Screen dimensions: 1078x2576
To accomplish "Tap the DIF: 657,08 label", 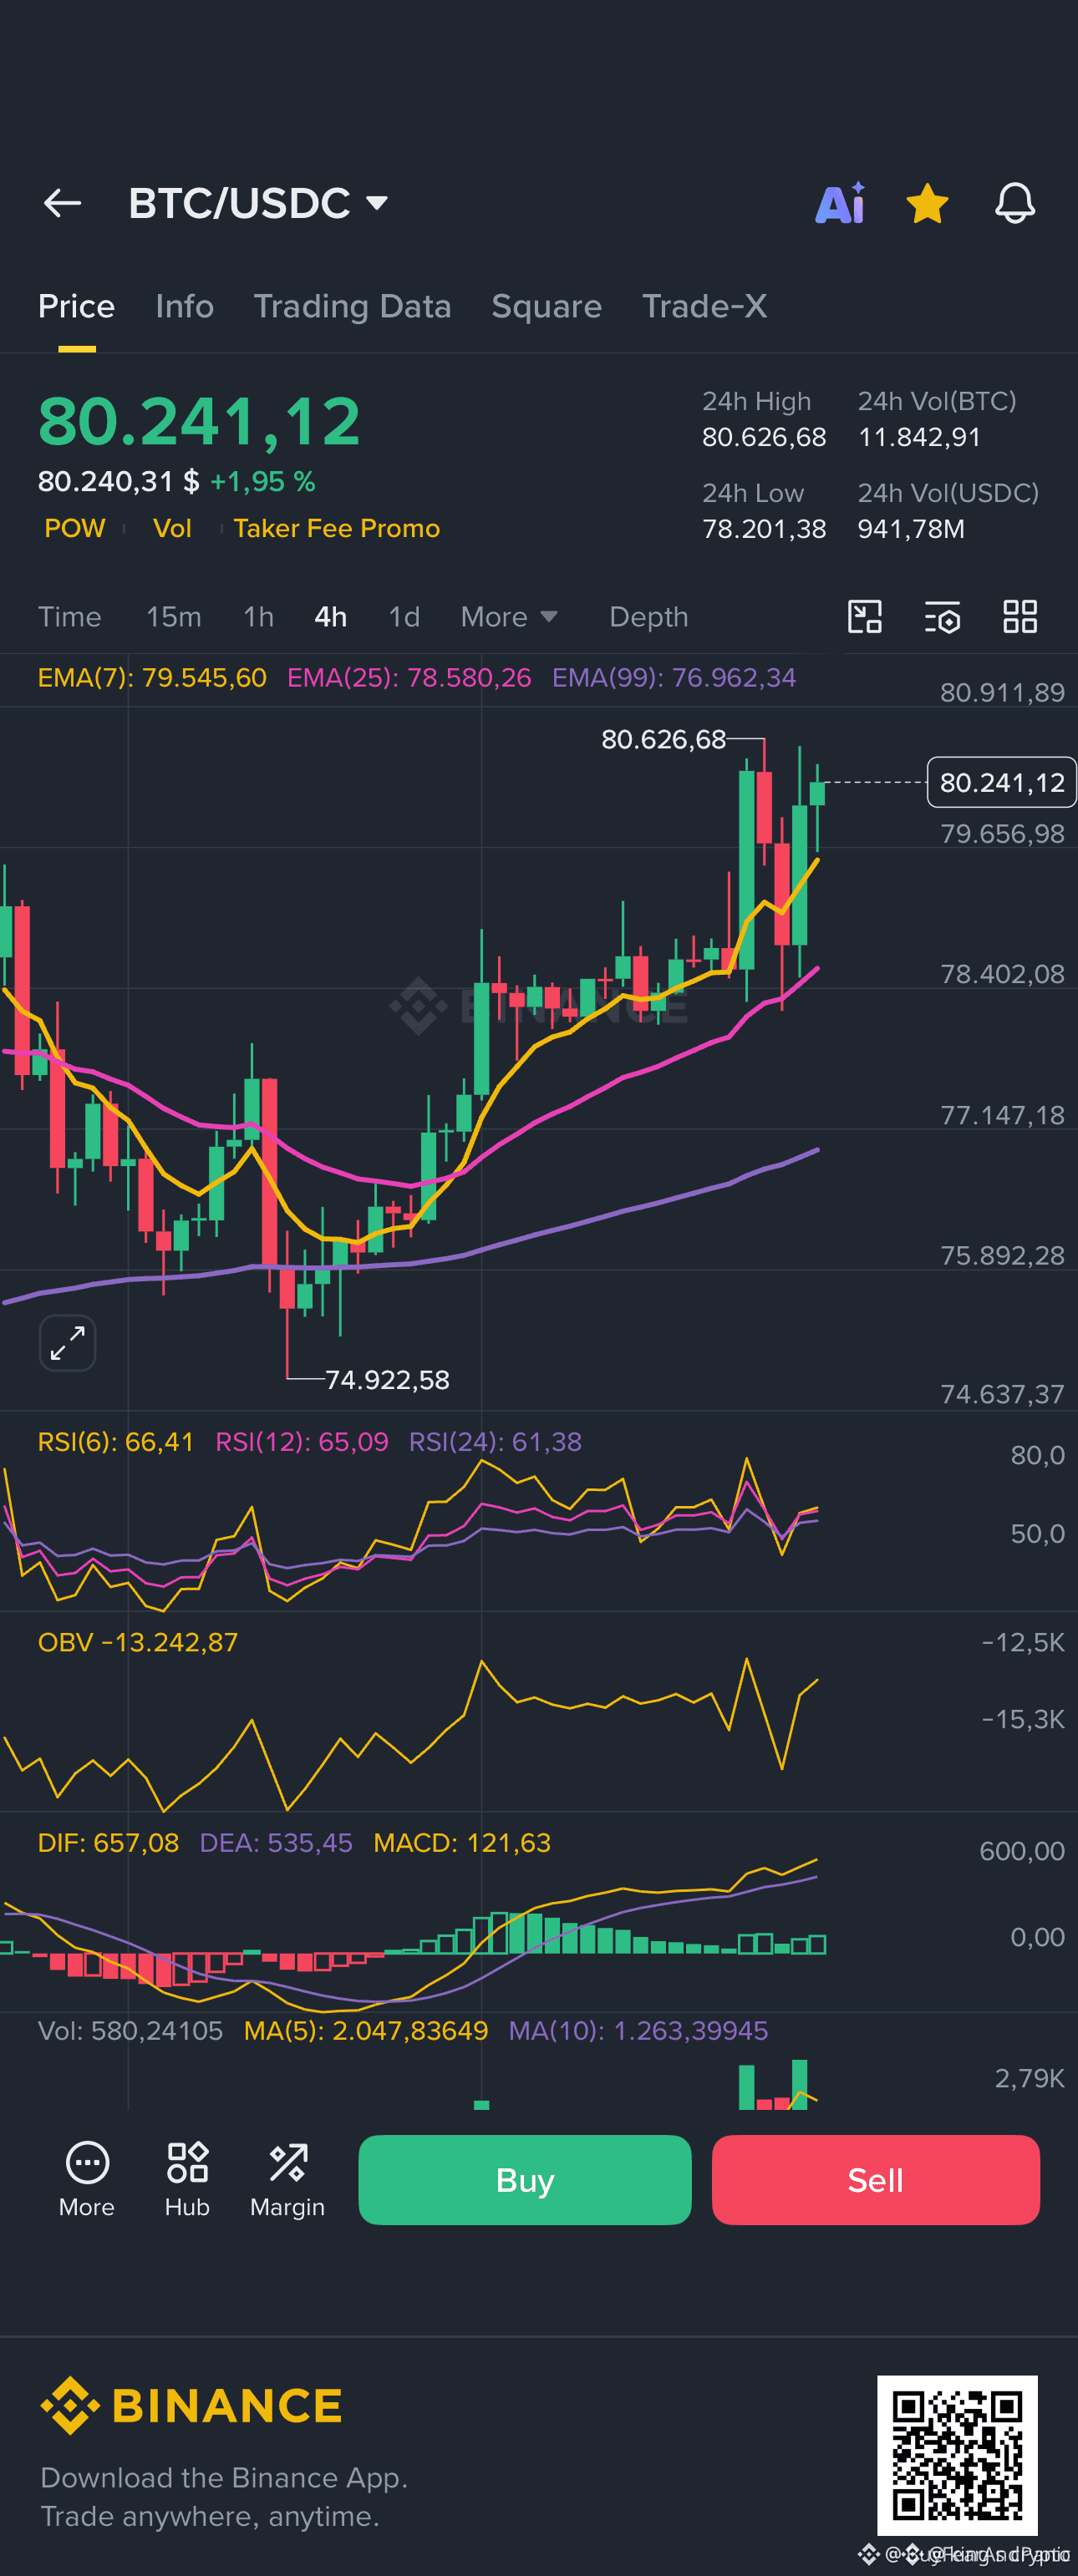I will pyautogui.click(x=108, y=1842).
